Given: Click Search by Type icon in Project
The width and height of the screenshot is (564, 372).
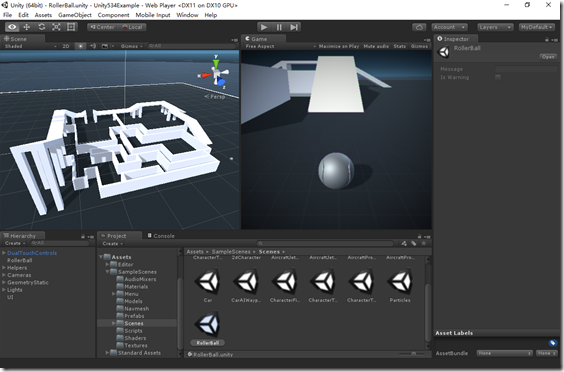Looking at the screenshot, I should click(x=404, y=244).
